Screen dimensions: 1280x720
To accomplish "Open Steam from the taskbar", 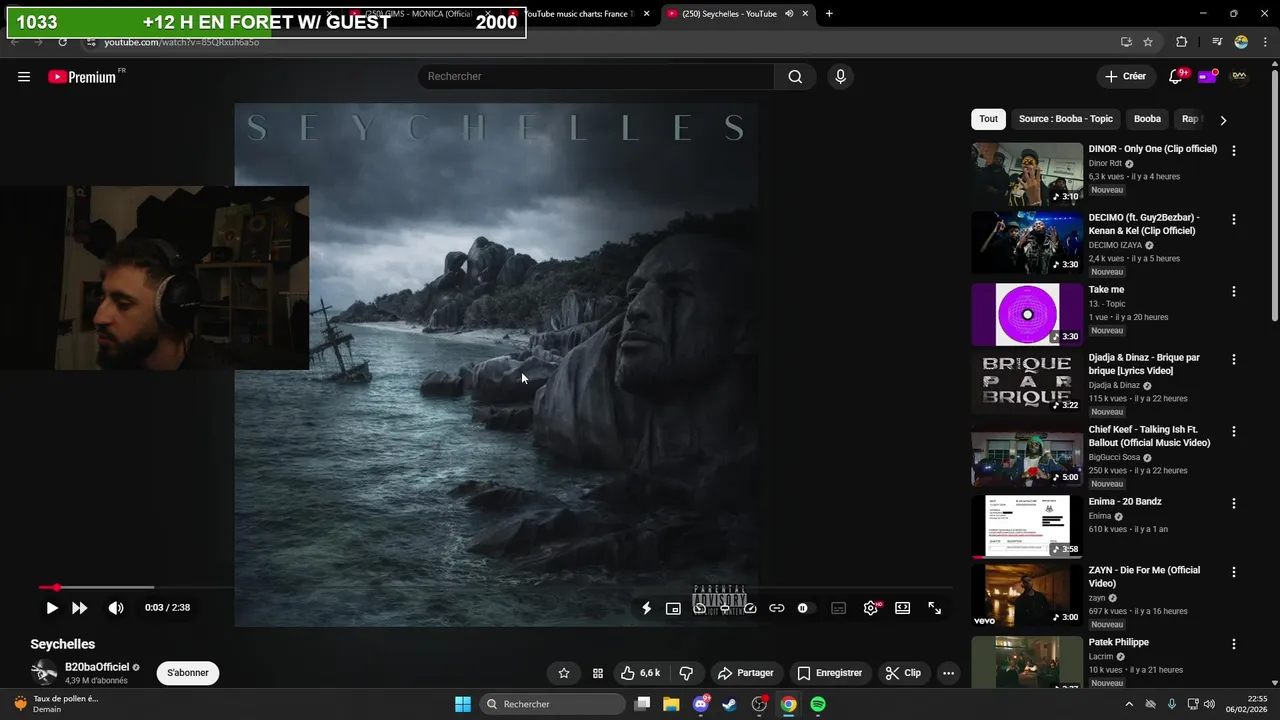I will coord(730,704).
